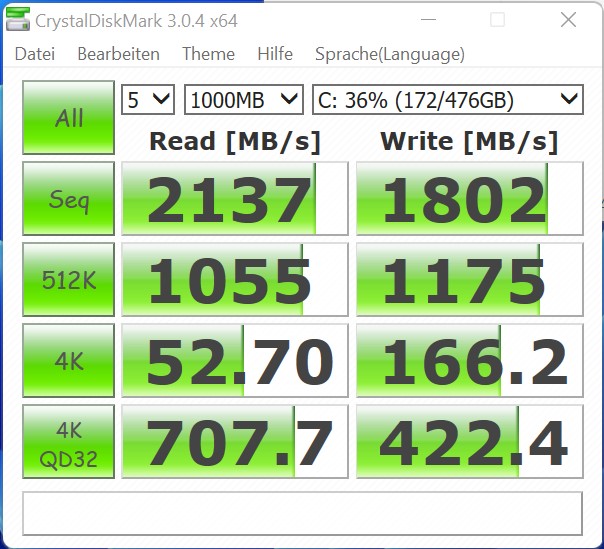604x549 pixels.
Task: Expand the test size dropdown showing 1000MB
Action: 244,100
